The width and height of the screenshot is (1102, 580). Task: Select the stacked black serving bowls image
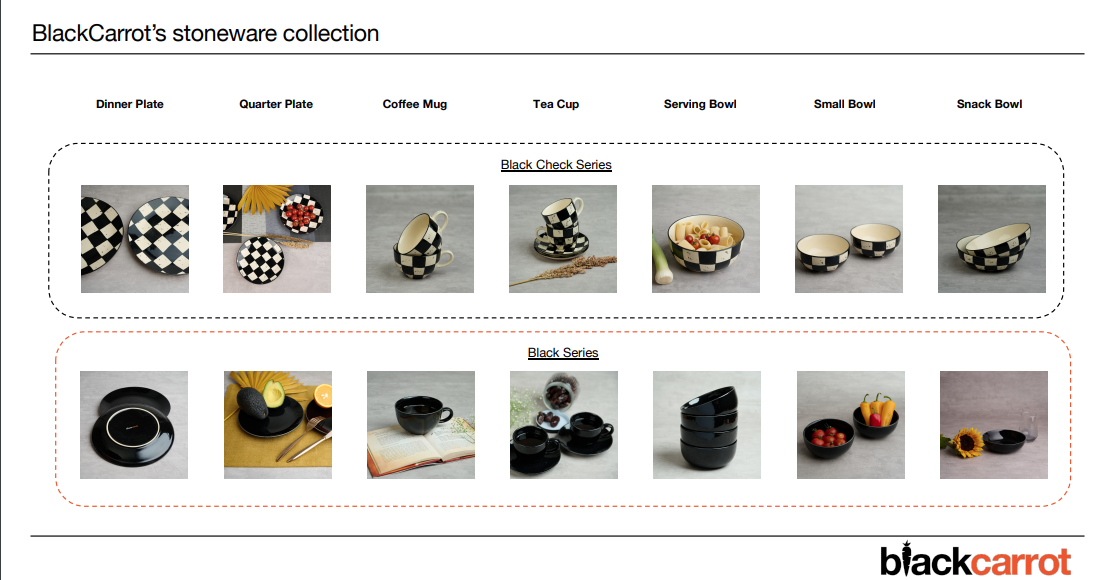tap(707, 425)
